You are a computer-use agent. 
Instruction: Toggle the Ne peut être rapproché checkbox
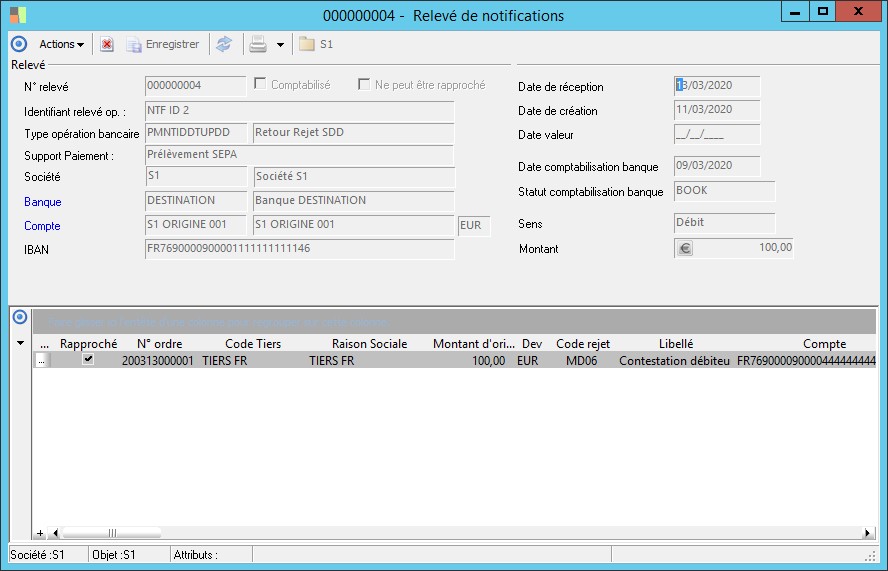(x=364, y=85)
